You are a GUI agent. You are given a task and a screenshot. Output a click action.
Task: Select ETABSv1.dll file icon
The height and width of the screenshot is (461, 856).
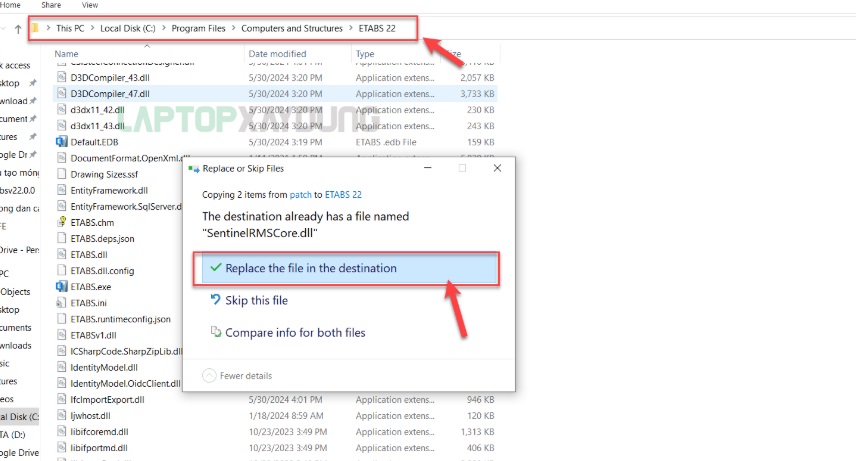pos(62,335)
